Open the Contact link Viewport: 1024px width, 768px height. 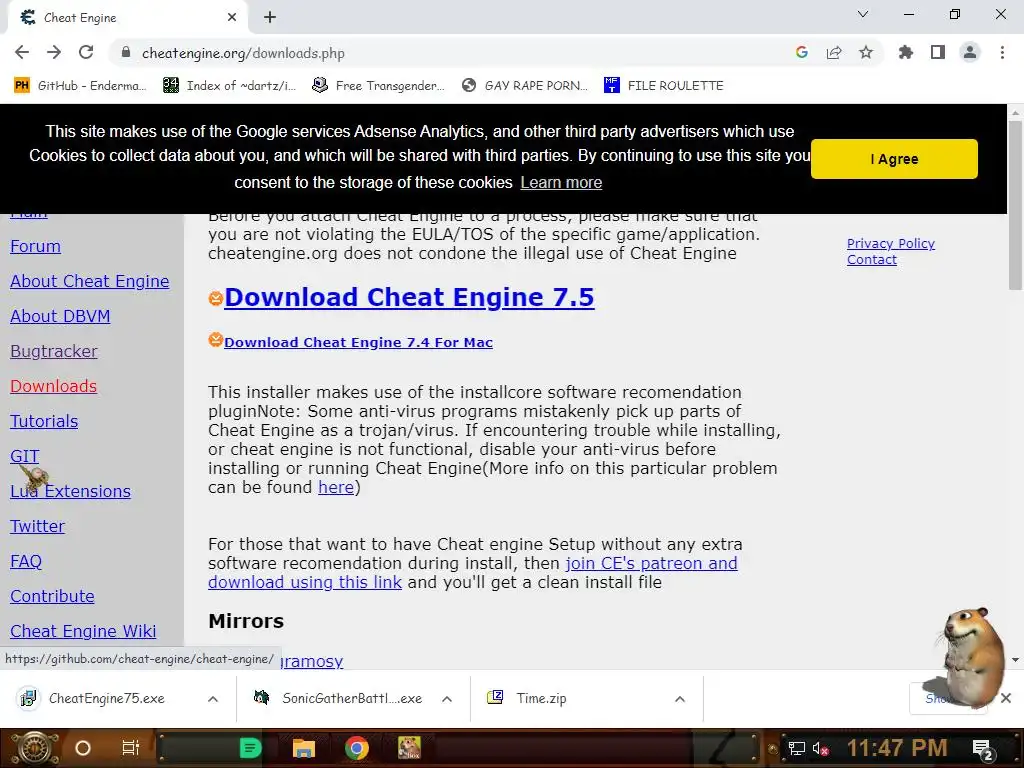click(872, 260)
